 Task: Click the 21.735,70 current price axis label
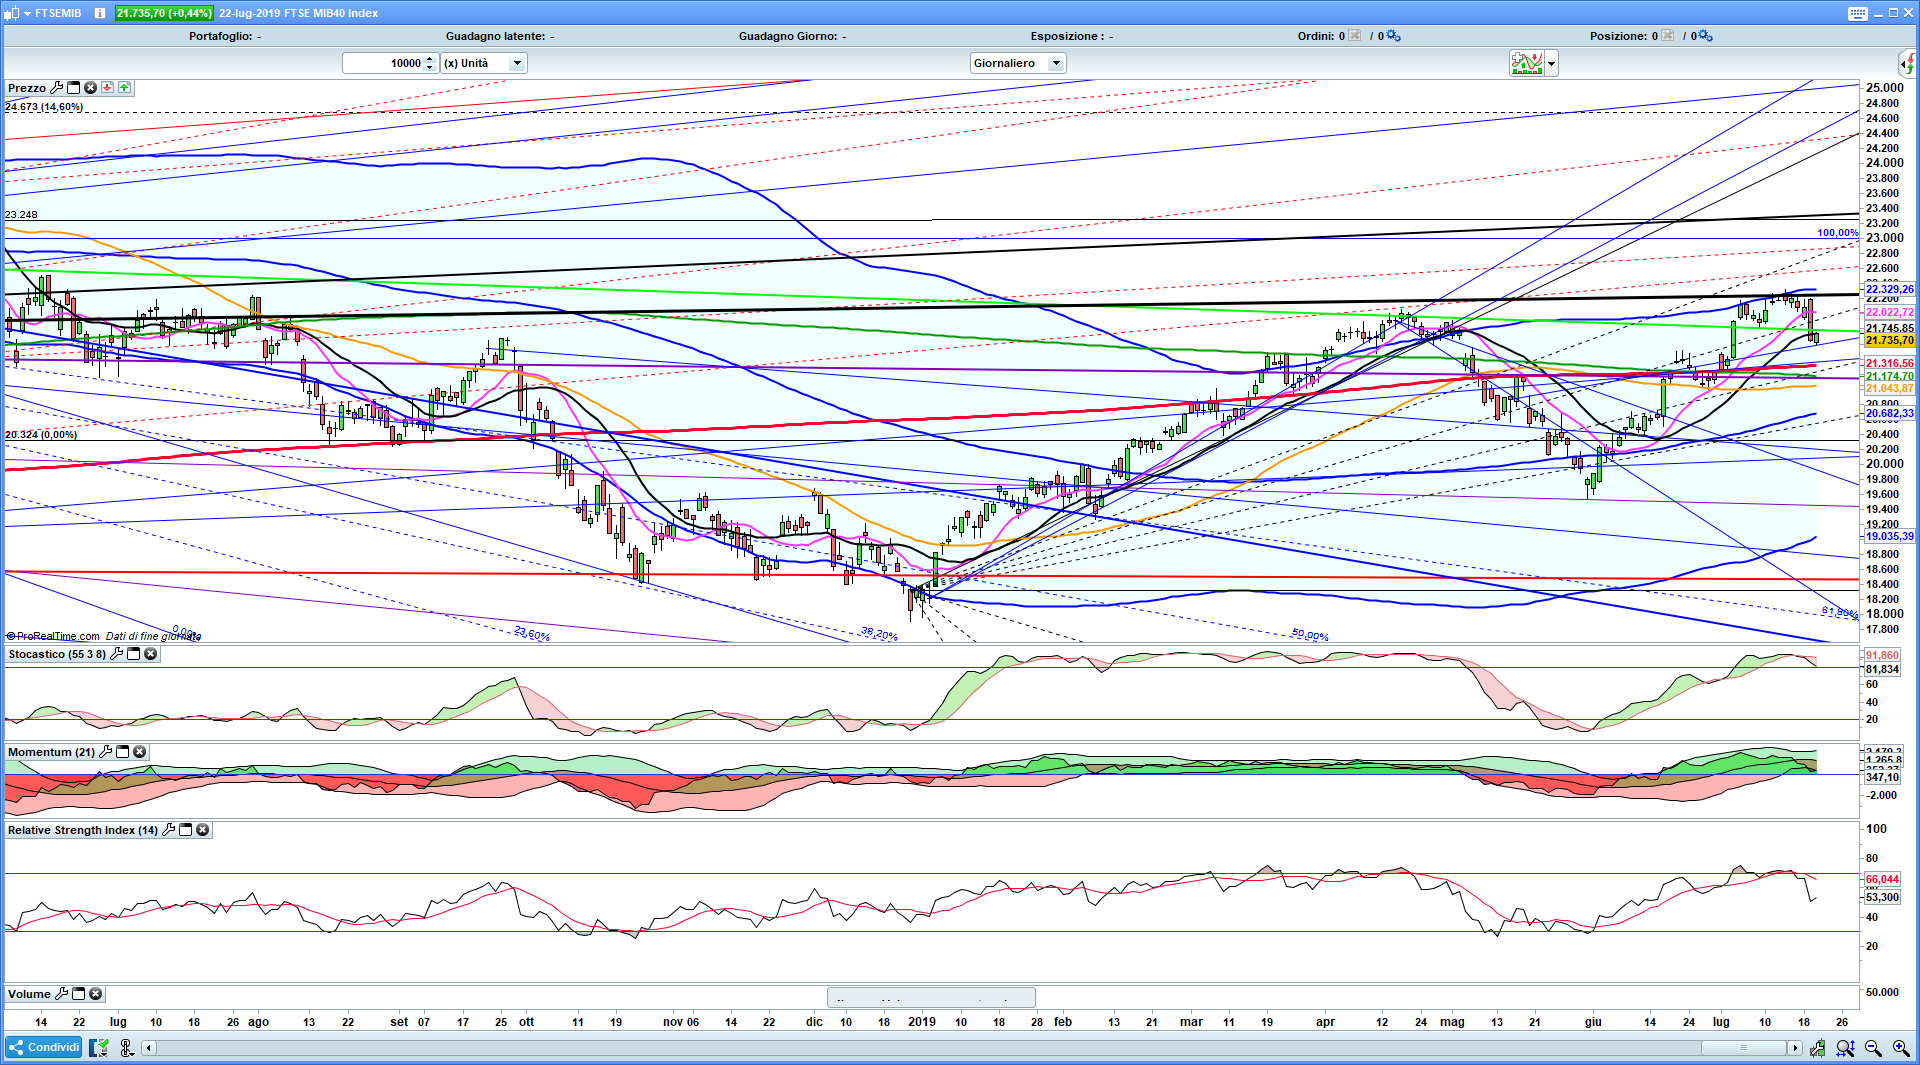tap(1889, 341)
